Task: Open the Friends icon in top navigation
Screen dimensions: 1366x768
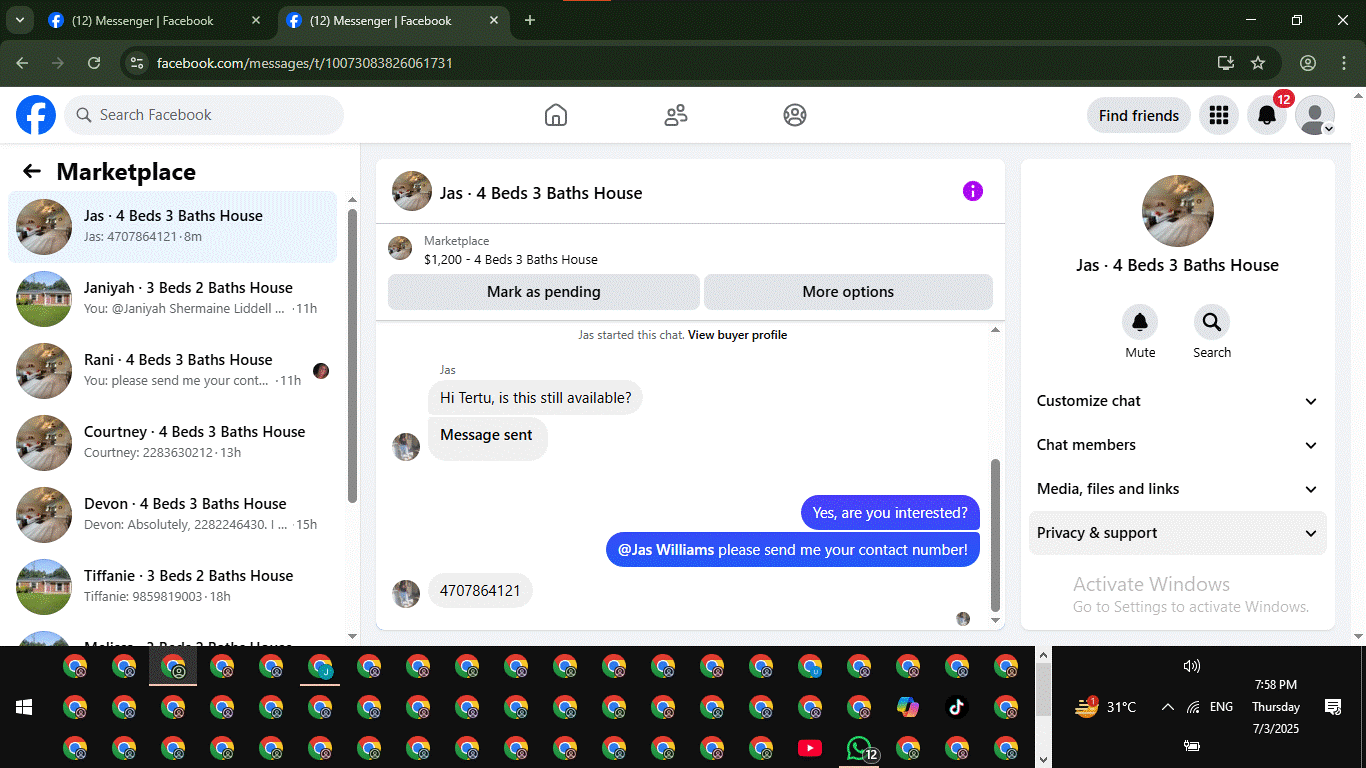Action: [676, 115]
